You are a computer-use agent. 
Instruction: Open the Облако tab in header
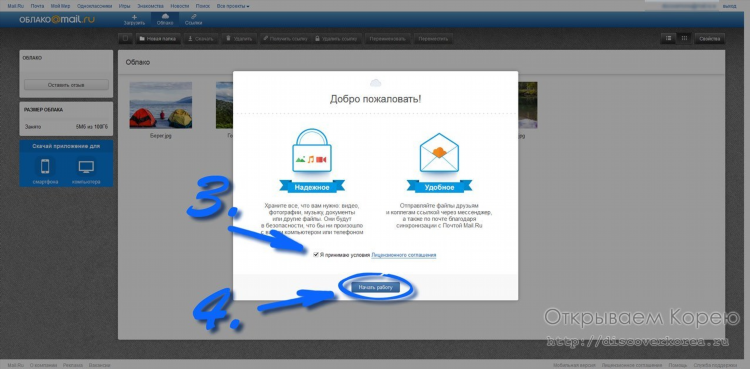coord(165,19)
